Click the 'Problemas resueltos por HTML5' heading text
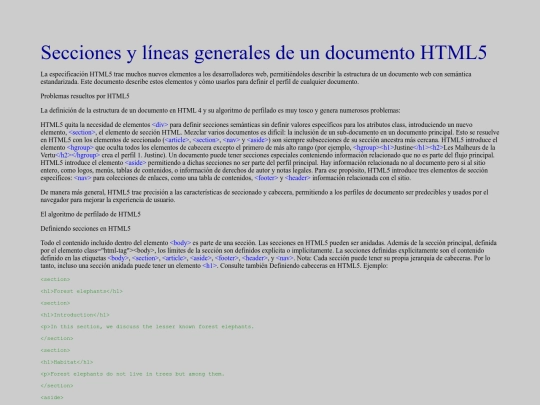 tap(85, 96)
